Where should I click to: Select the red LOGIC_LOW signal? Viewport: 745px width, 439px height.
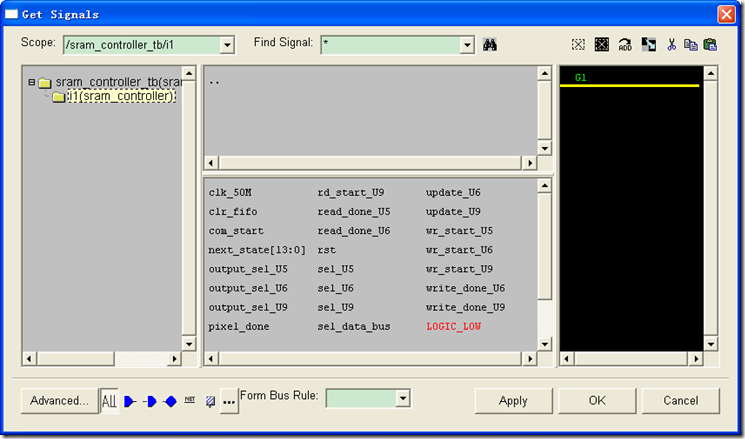(454, 327)
